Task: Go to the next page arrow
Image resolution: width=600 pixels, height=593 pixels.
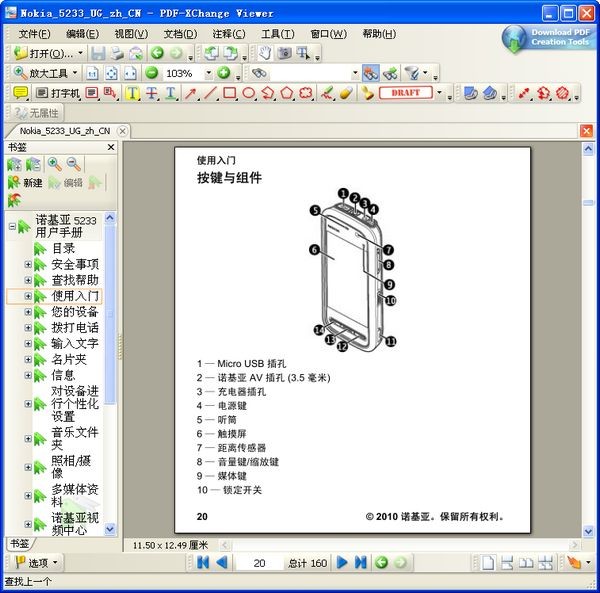Action: tap(342, 562)
